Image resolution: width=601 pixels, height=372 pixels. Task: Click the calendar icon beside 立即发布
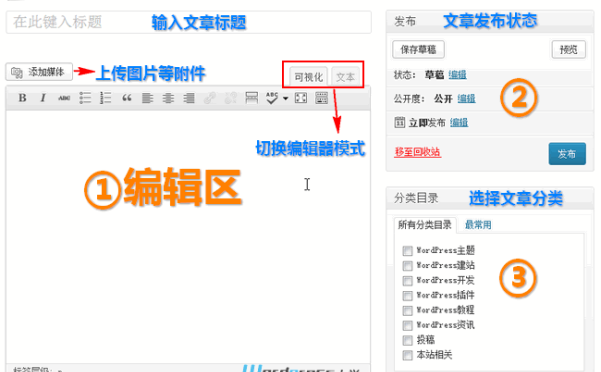[399, 122]
